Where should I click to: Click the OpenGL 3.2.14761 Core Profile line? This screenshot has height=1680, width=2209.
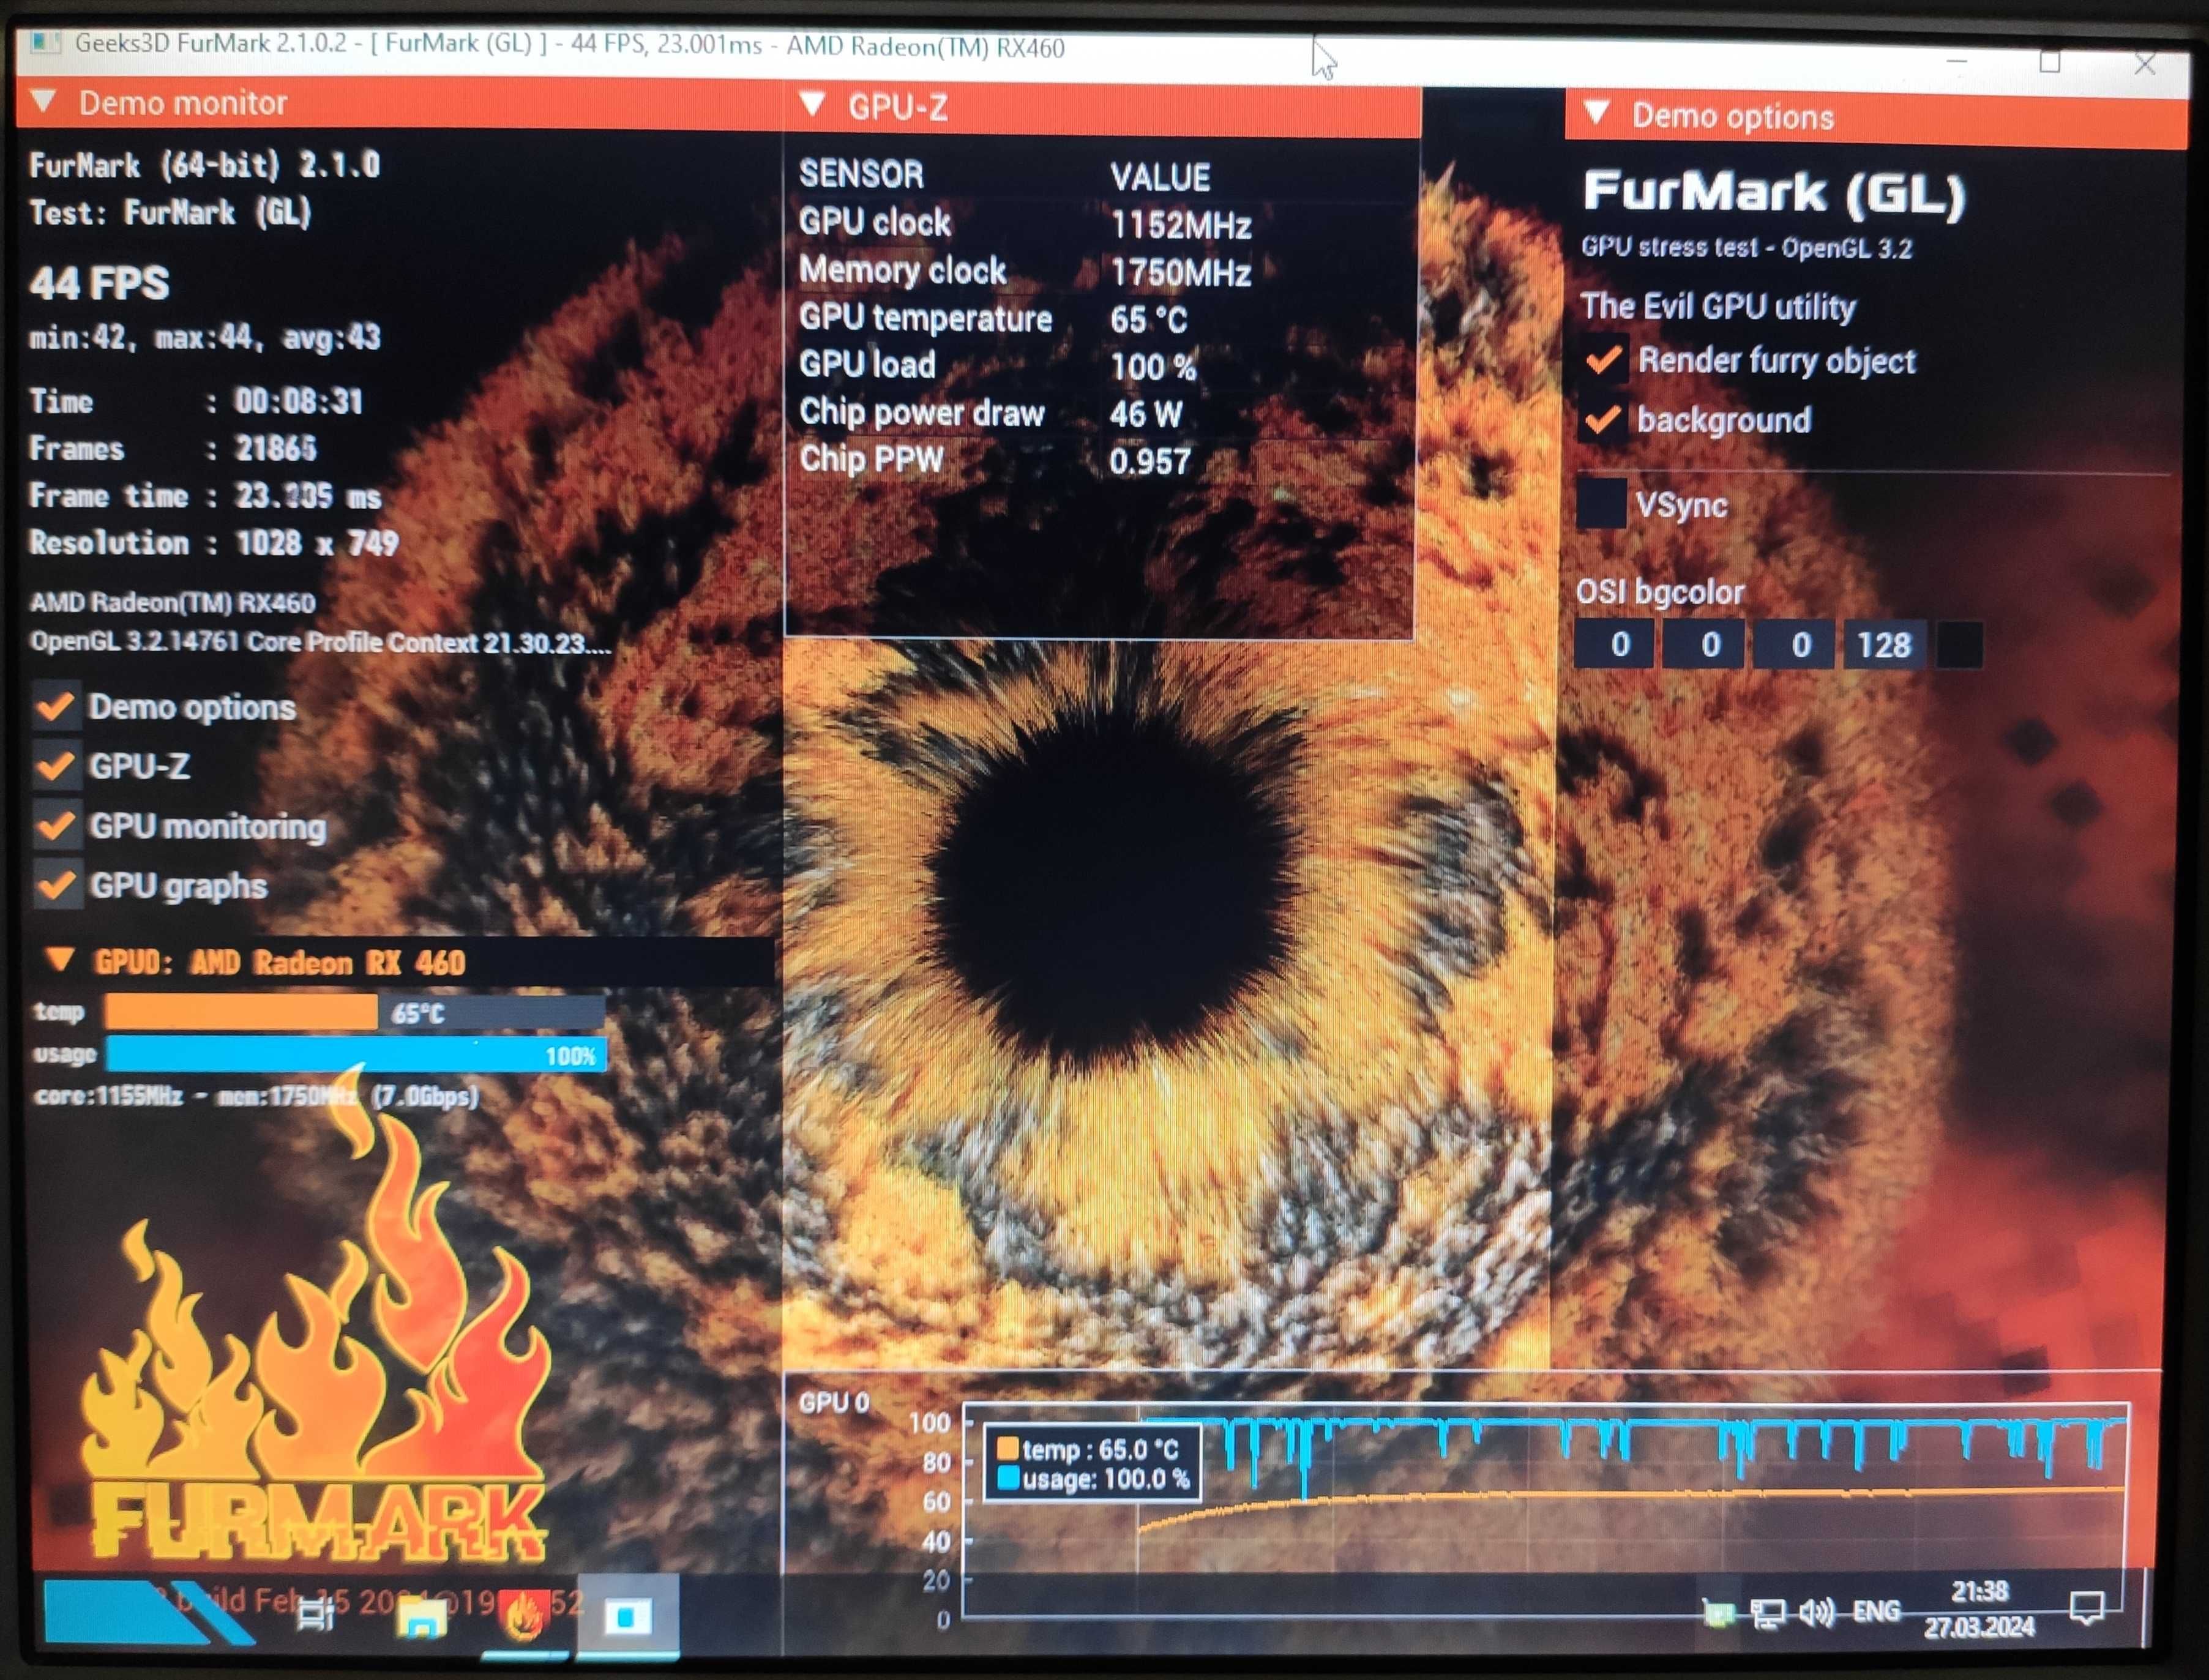(x=320, y=641)
